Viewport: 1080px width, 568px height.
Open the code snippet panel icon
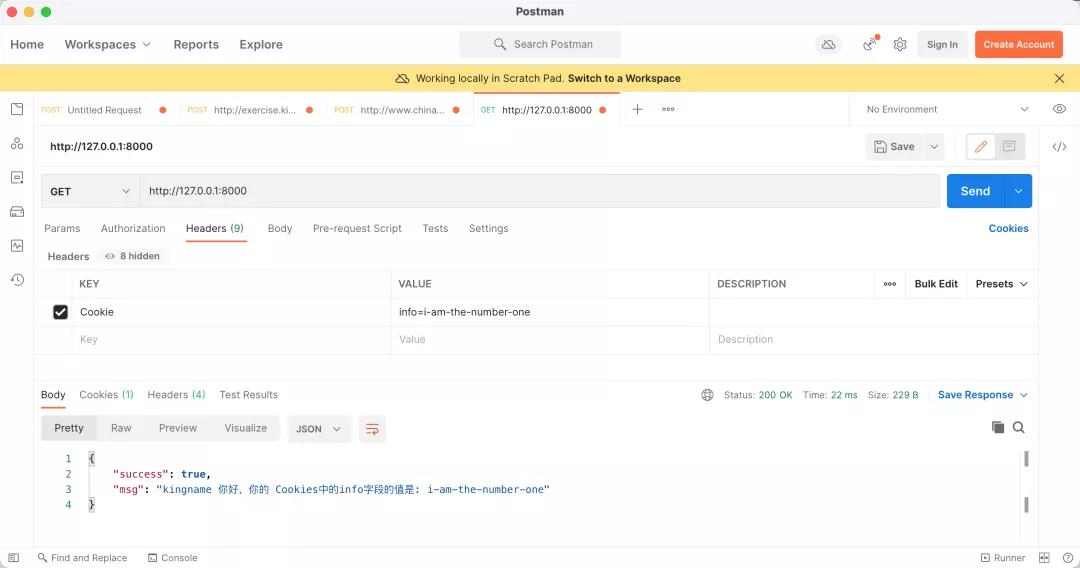(1059, 147)
